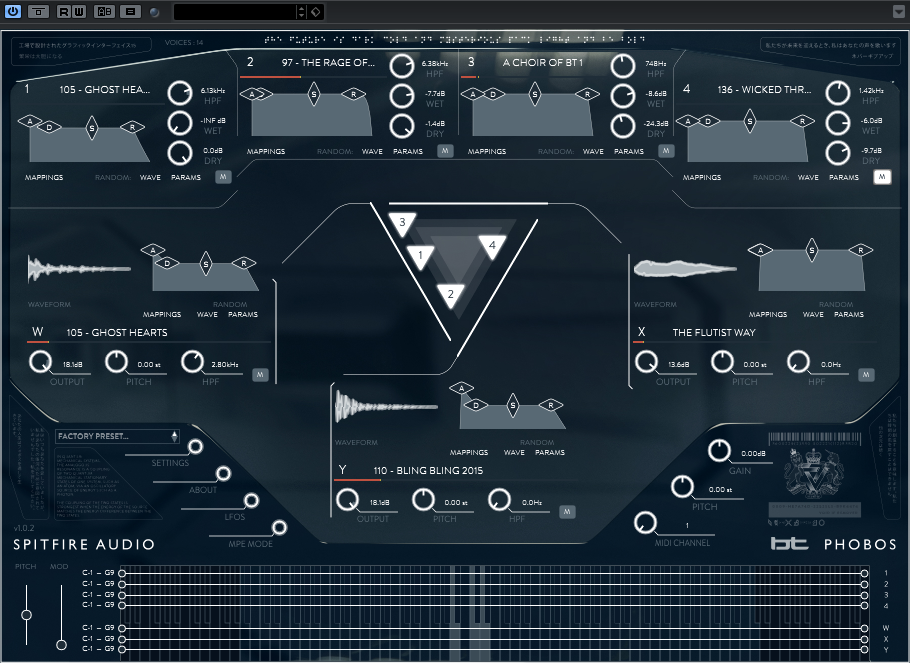
Task: Click the preset stepper arrows in host toolbar
Action: (x=301, y=12)
